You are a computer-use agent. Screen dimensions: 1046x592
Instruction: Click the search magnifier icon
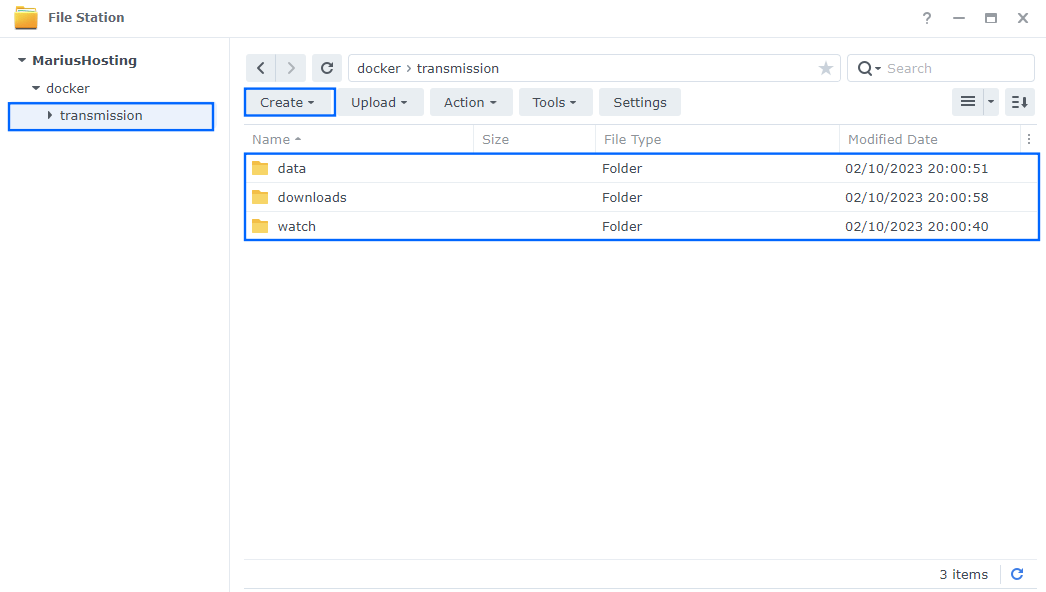tap(865, 67)
